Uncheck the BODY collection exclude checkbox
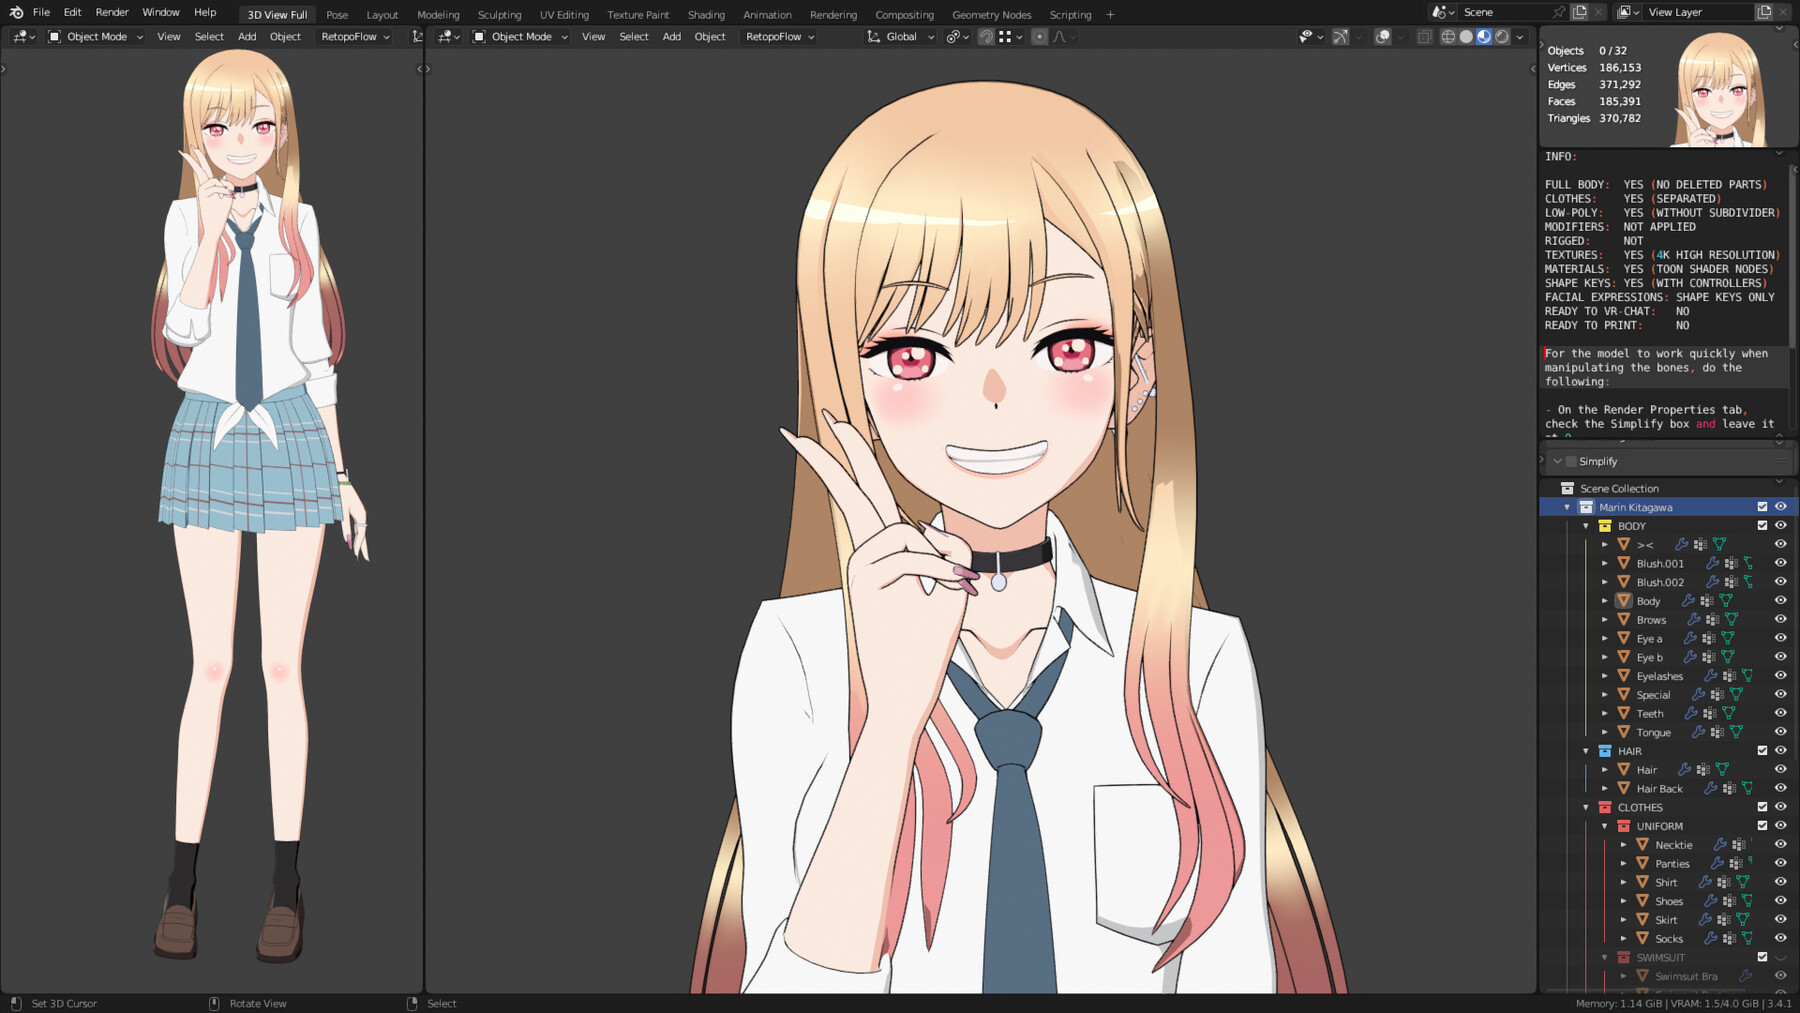 coord(1762,526)
